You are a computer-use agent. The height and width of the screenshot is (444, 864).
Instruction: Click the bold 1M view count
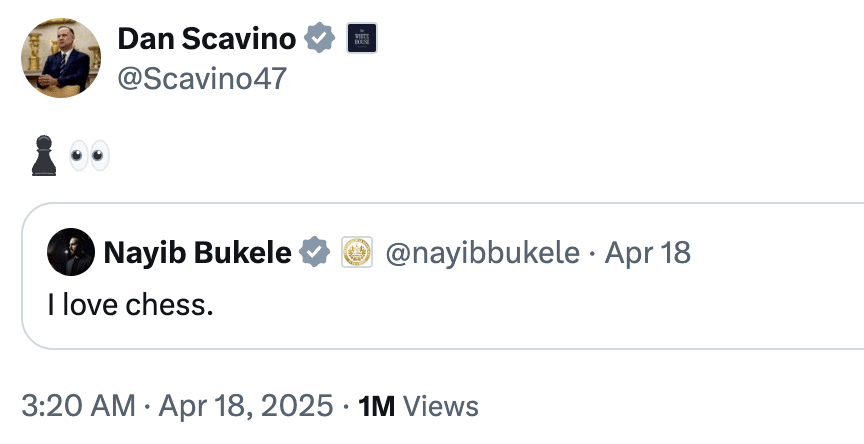[x=377, y=406]
